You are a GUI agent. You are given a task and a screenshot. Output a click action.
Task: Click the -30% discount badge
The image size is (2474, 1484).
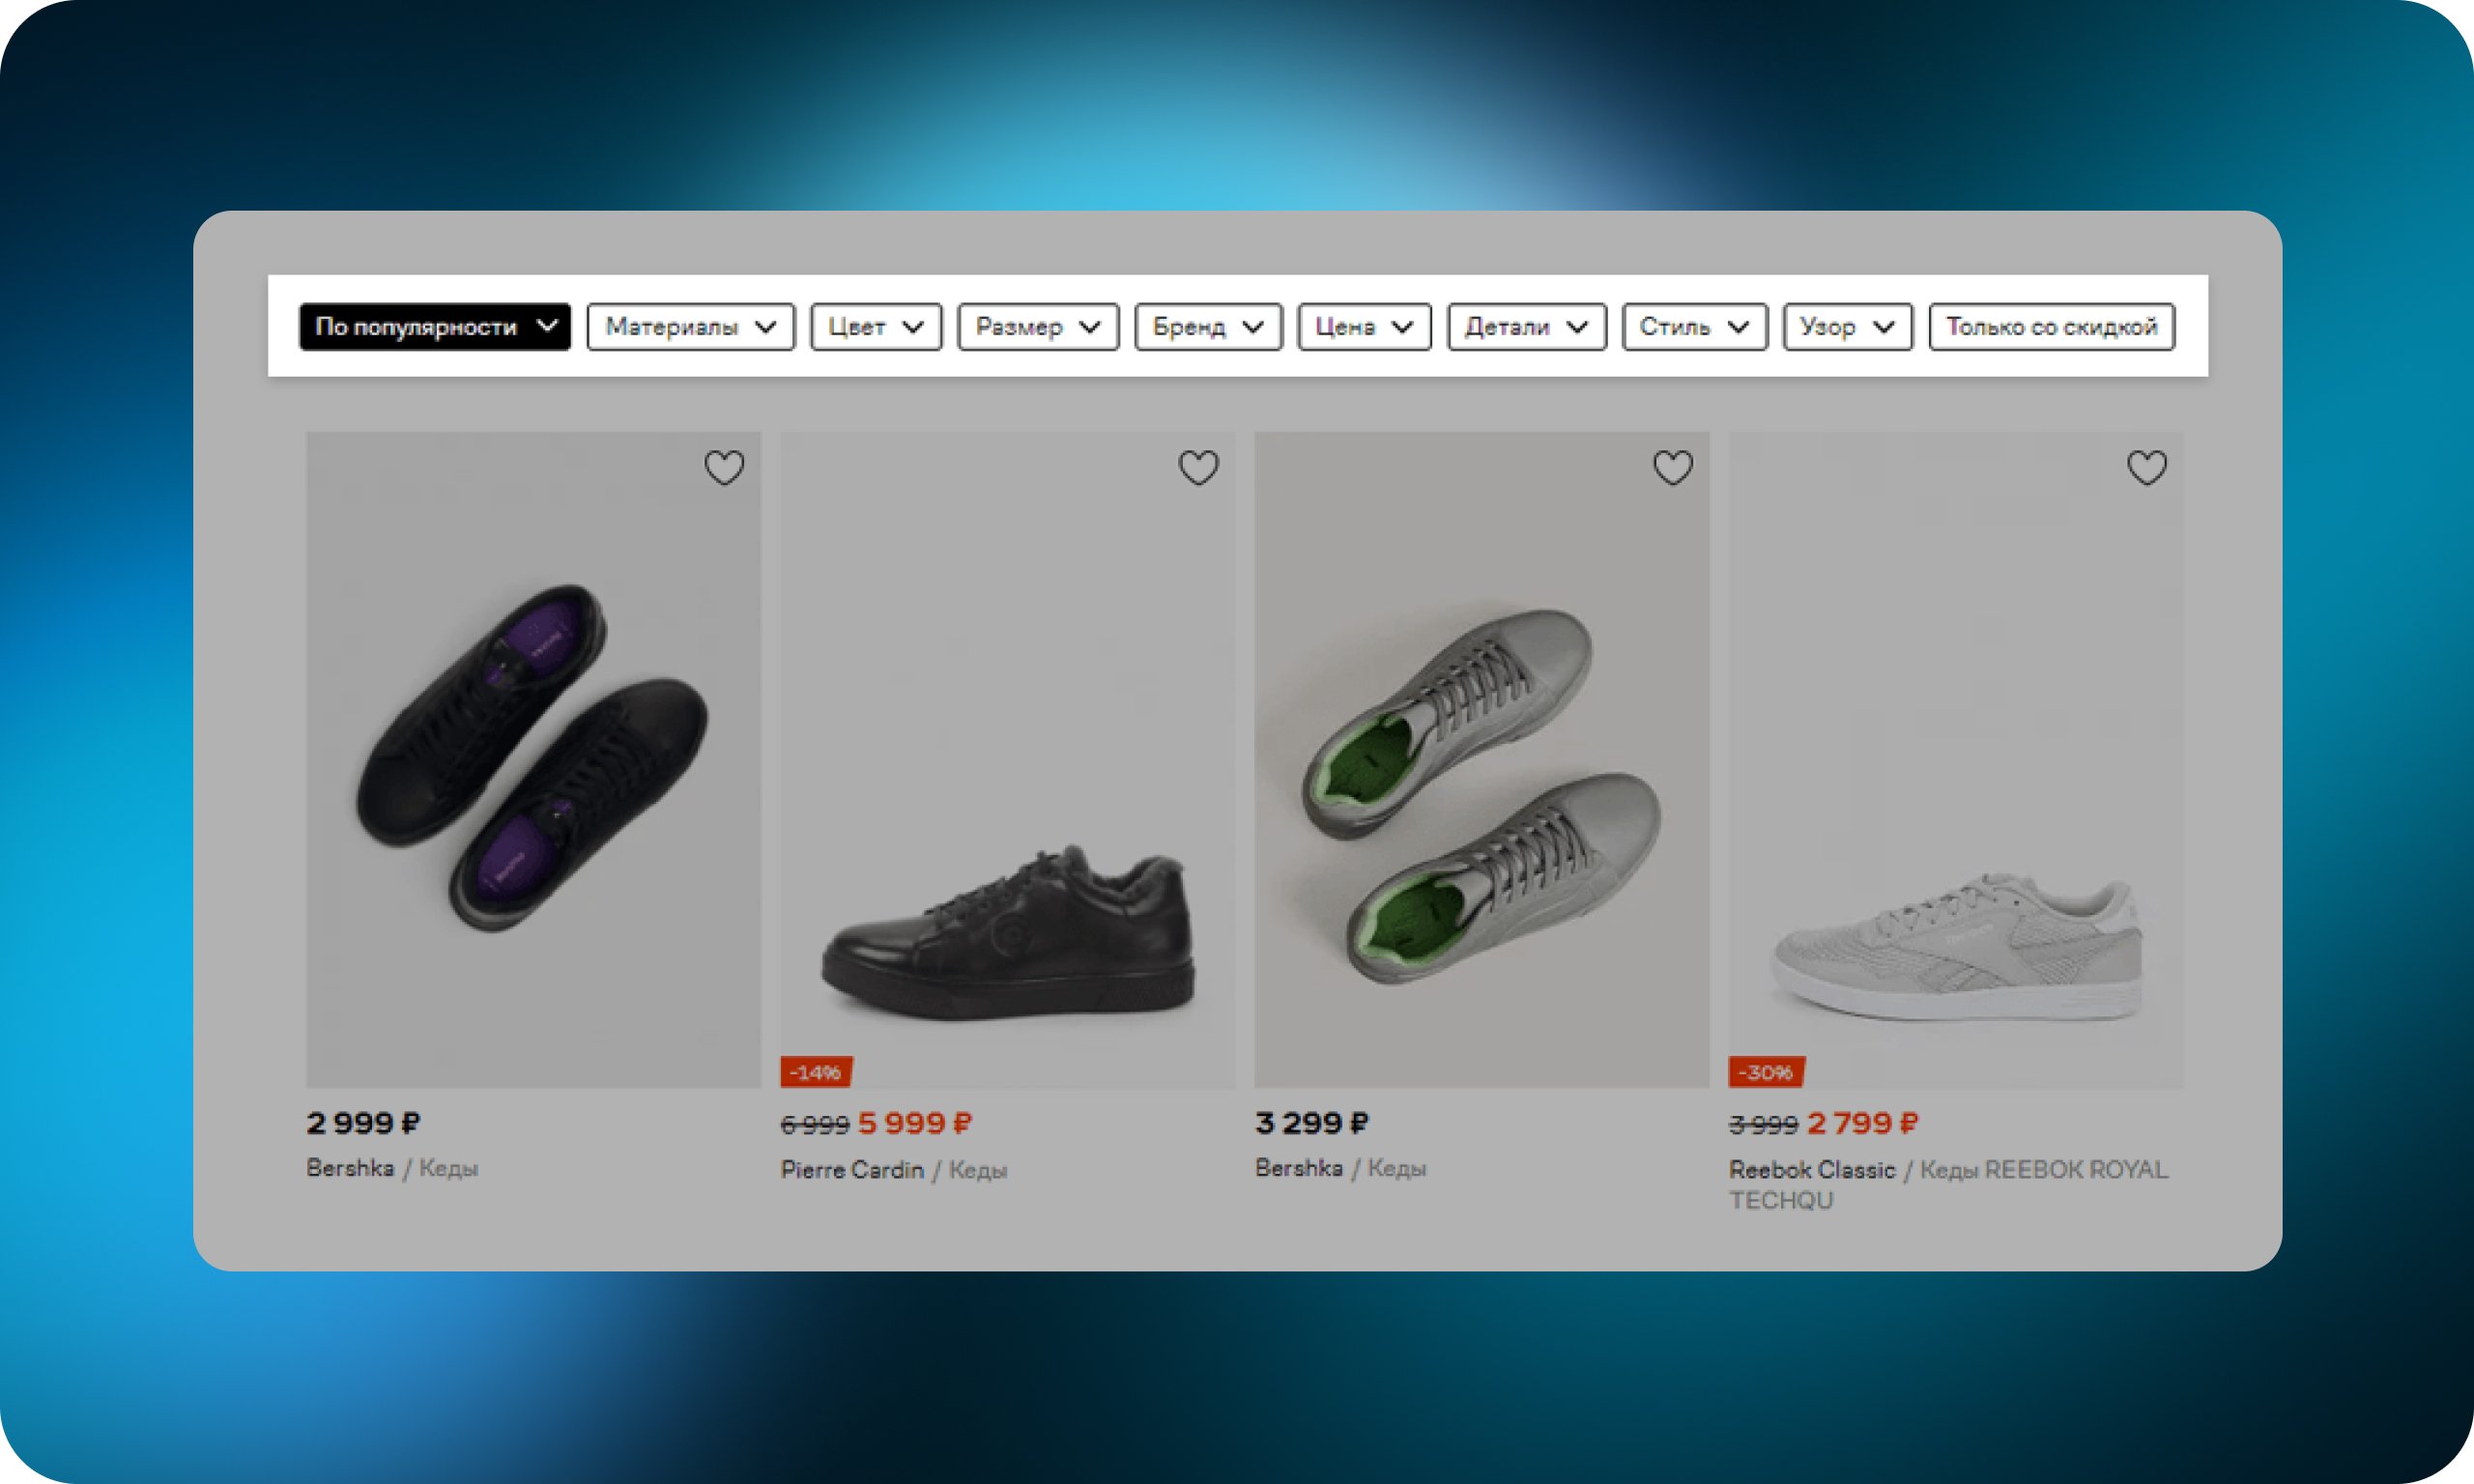pyautogui.click(x=1766, y=1072)
